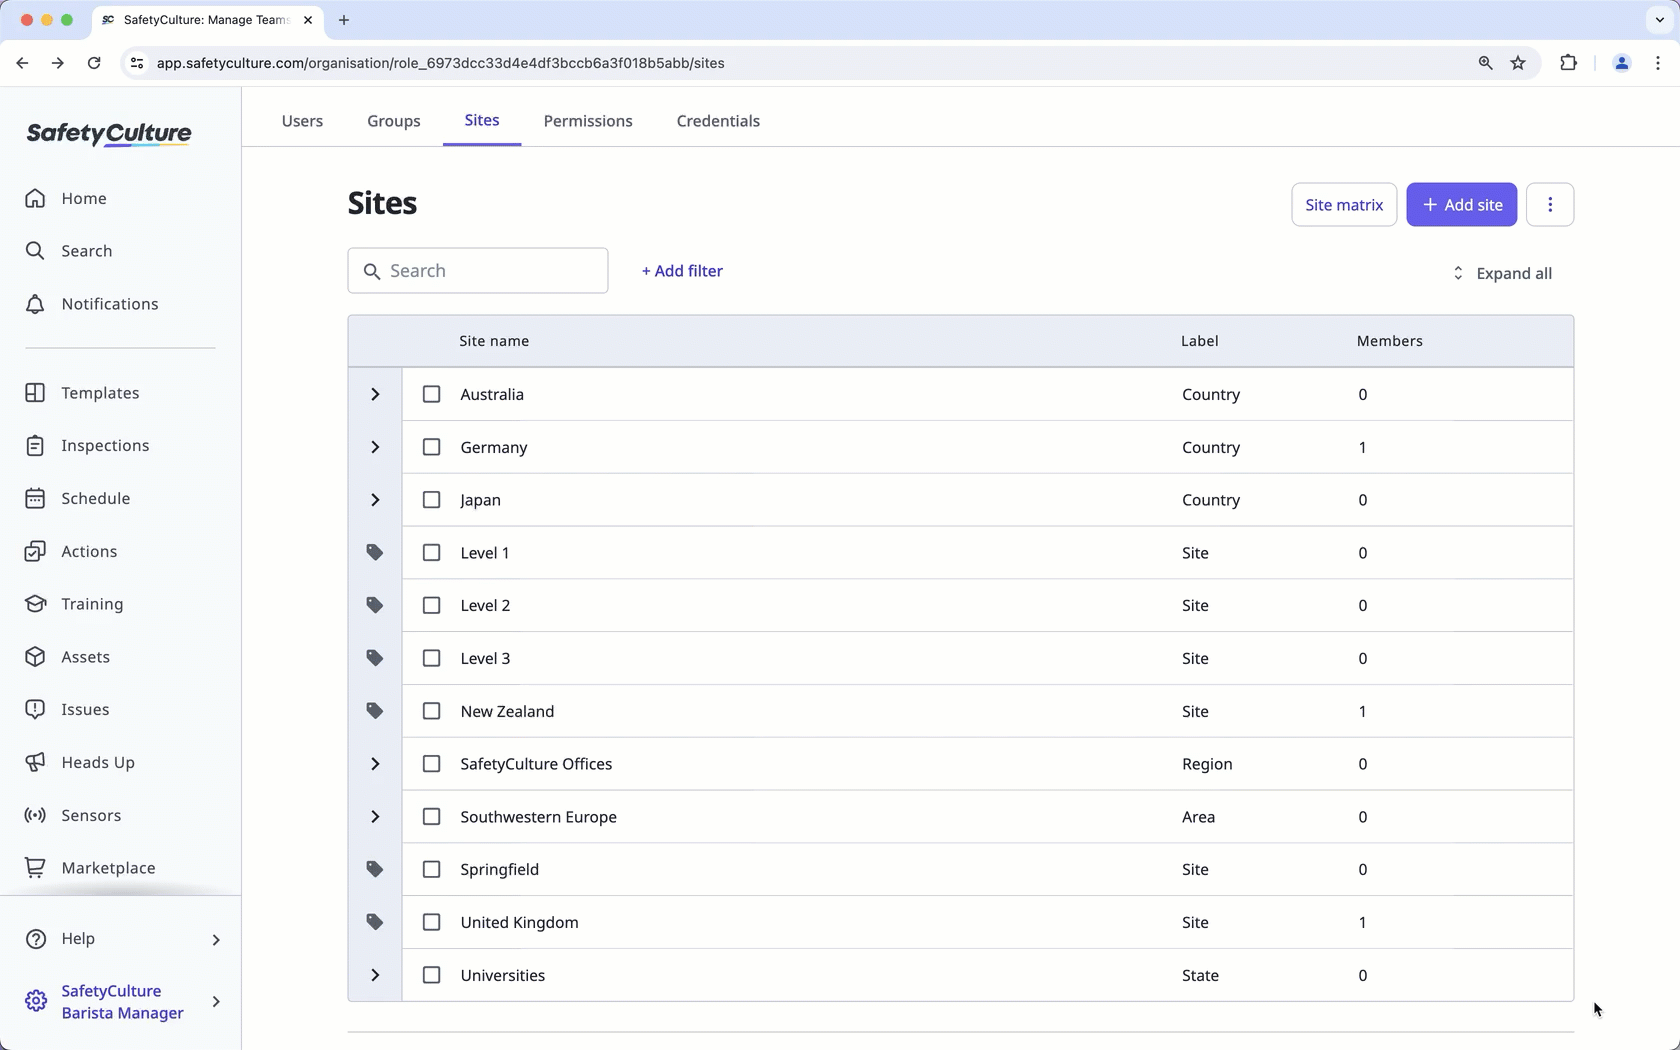Open Sensors icon in sidebar
Image resolution: width=1680 pixels, height=1050 pixels.
(35, 815)
